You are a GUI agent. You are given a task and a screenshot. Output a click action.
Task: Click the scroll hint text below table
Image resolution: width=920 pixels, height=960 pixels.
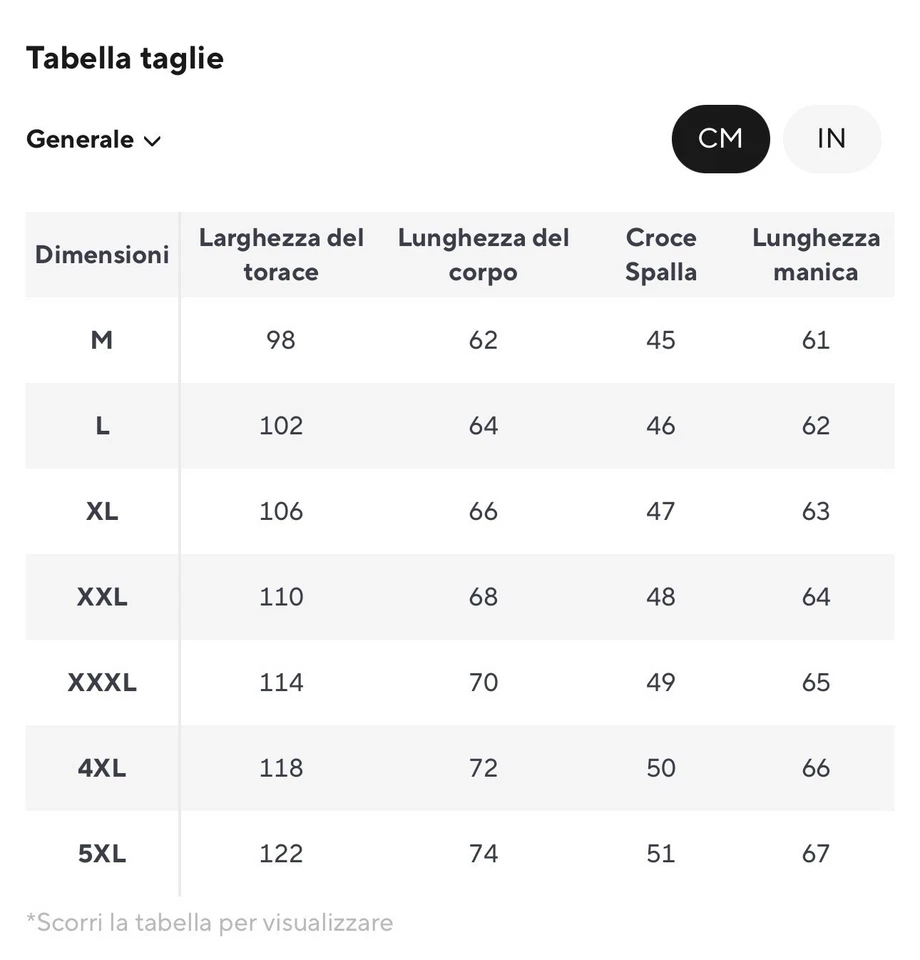pos(209,922)
